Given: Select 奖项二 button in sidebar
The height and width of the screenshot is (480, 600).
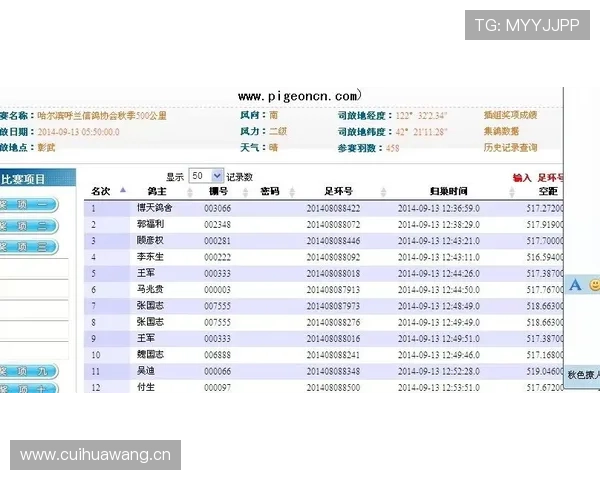Looking at the screenshot, I should click(29, 226).
